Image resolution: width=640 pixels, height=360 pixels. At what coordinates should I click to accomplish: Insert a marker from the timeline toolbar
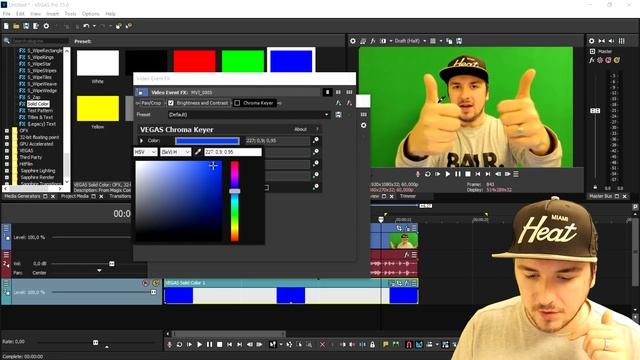[x=385, y=344]
